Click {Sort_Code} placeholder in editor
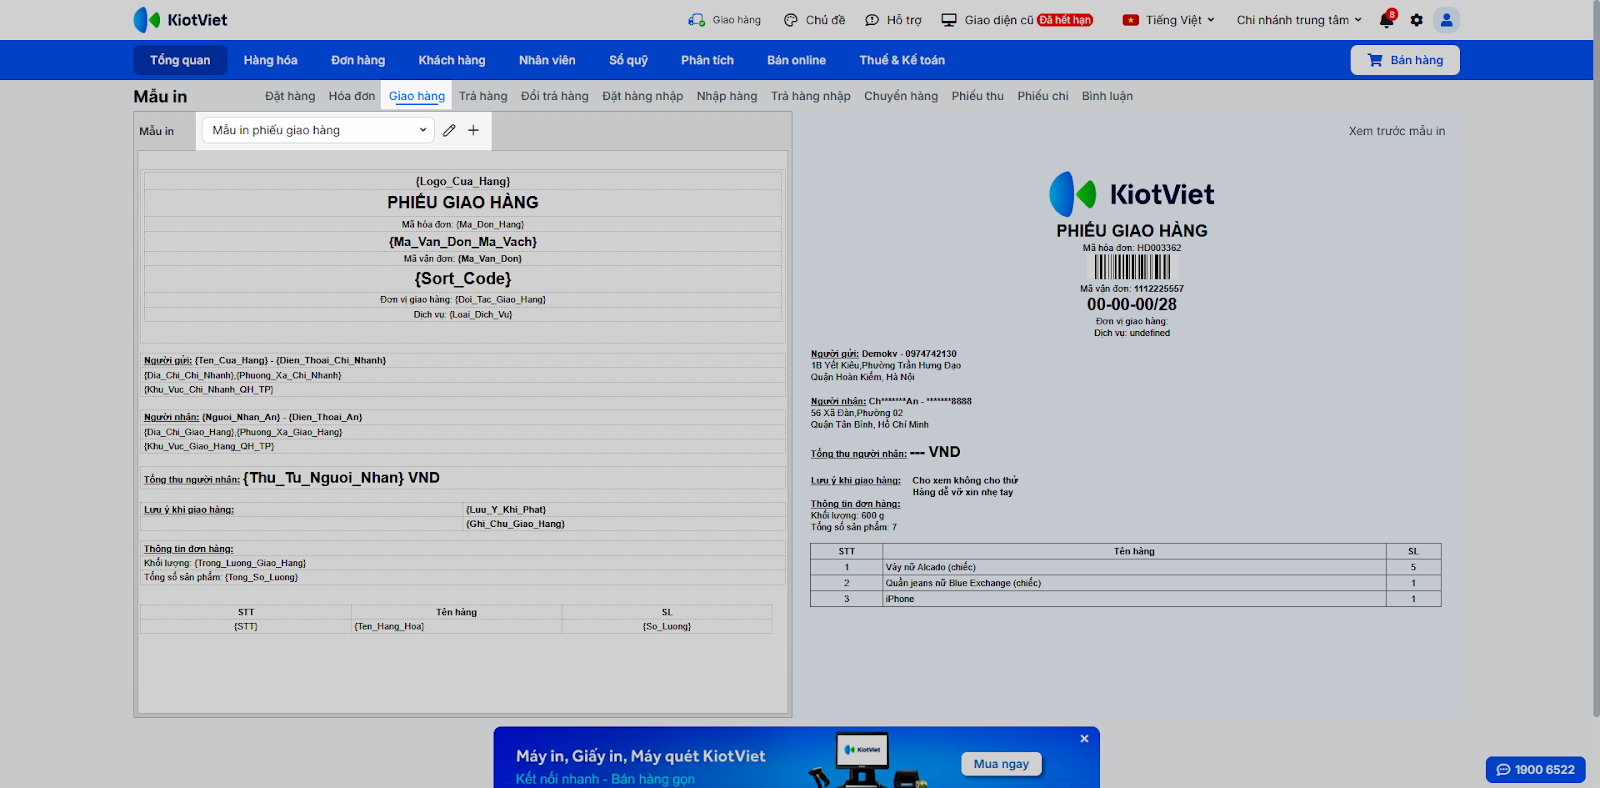 (463, 279)
